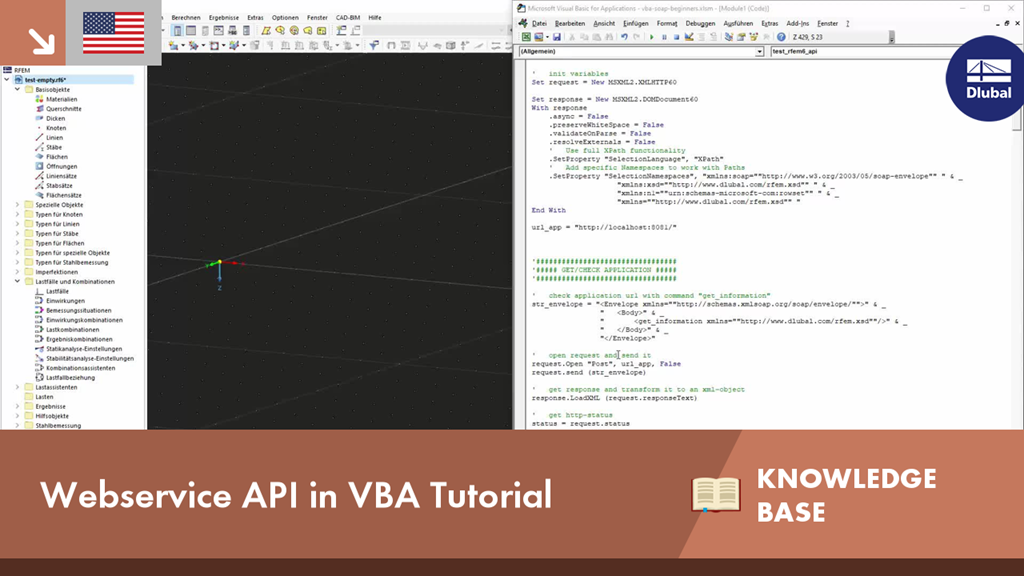Screen dimensions: 1024x576
Task: Select Lastfälle in the navigator tree
Action: point(57,291)
